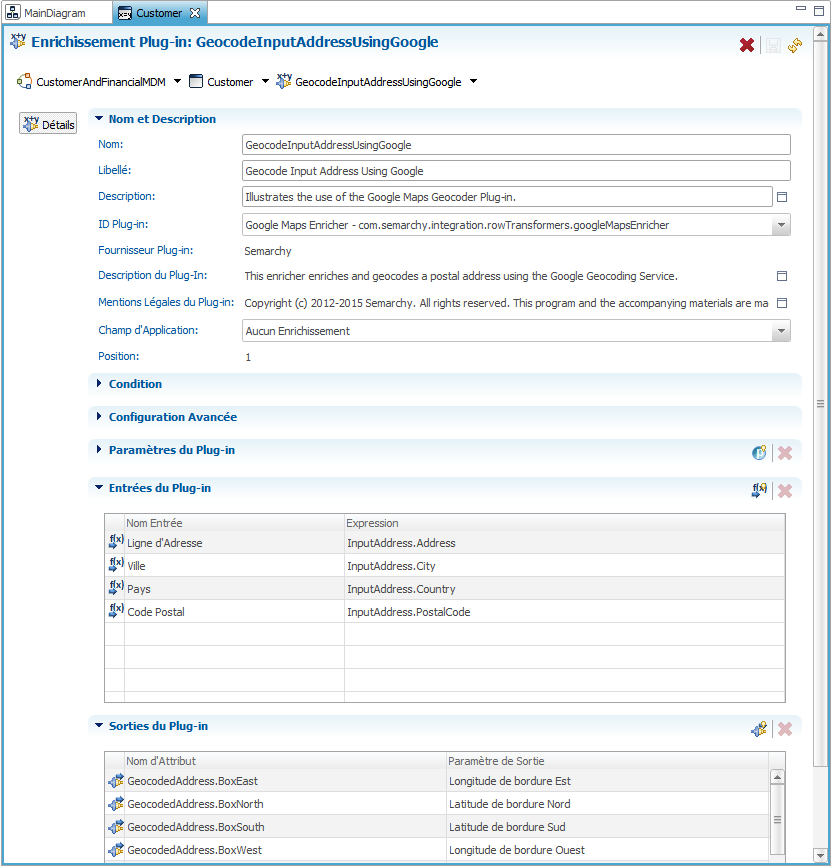Click f(x) icon of Pays row
Image resolution: width=833 pixels, height=868 pixels.
point(116,588)
